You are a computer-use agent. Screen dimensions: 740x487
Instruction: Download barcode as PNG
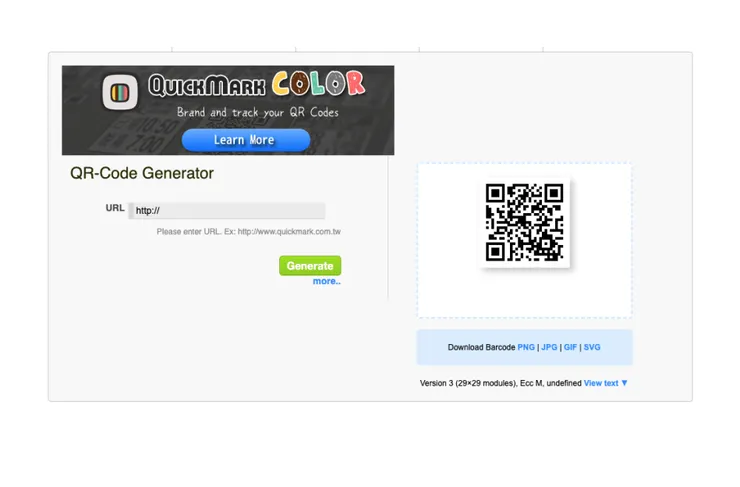[526, 347]
